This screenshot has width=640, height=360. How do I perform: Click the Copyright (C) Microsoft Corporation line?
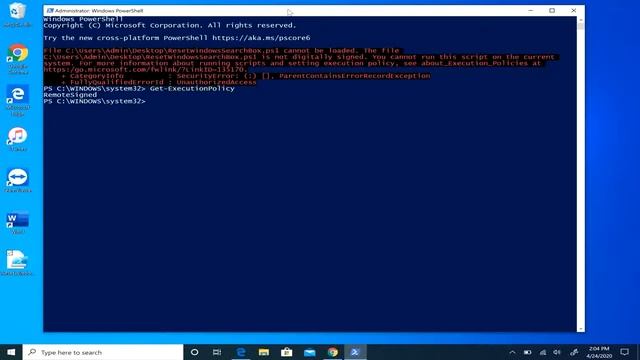coord(170,25)
